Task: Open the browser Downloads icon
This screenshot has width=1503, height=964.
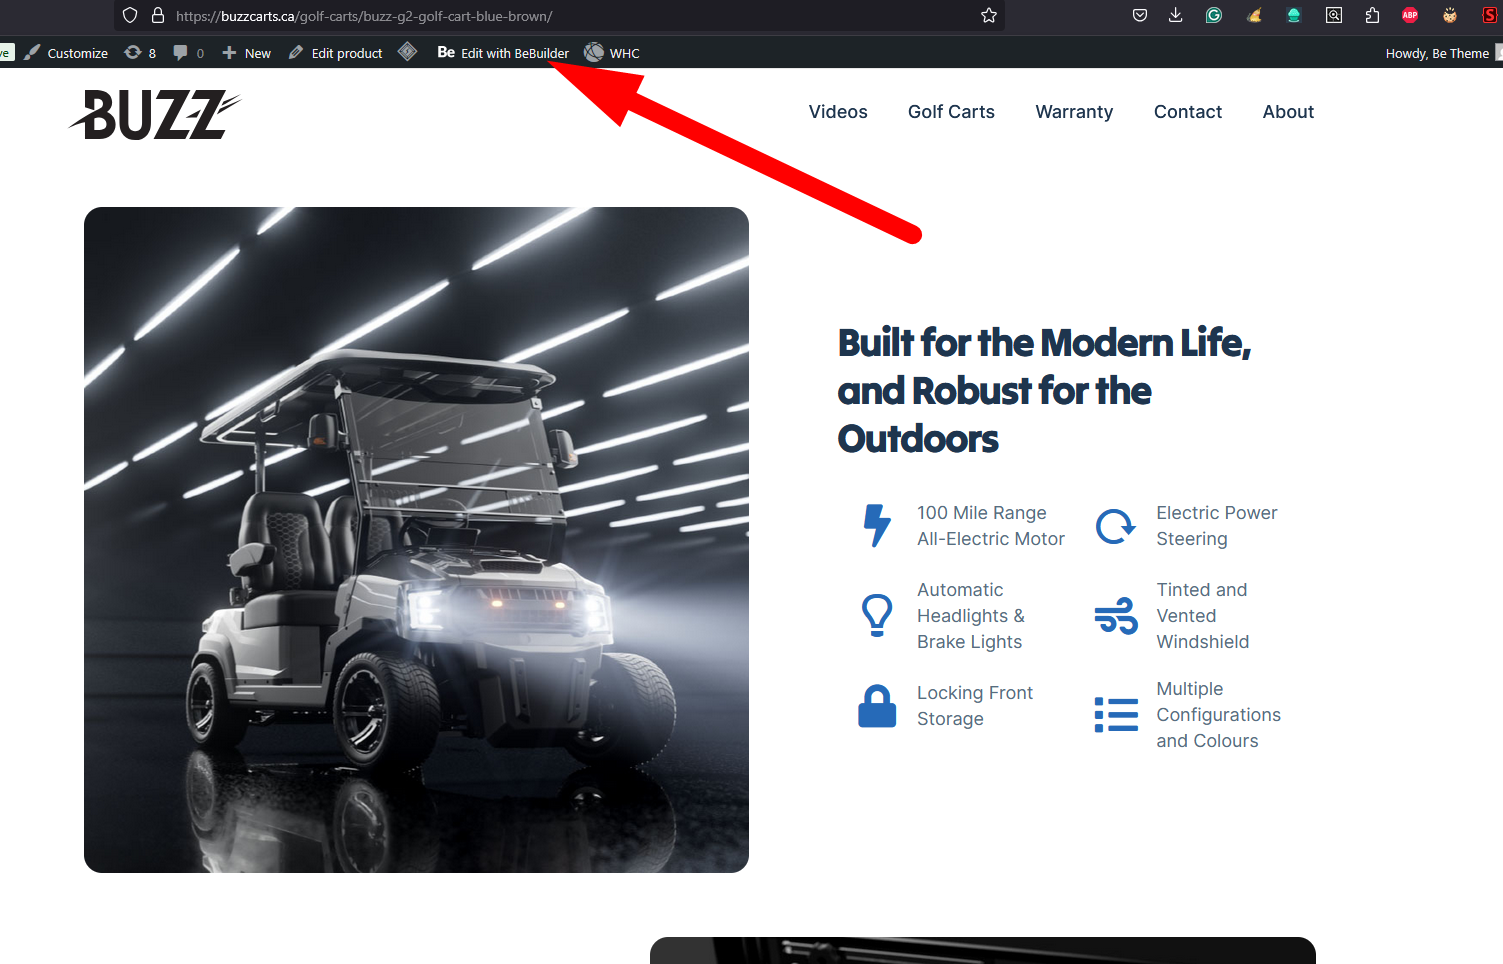Action: (1176, 15)
